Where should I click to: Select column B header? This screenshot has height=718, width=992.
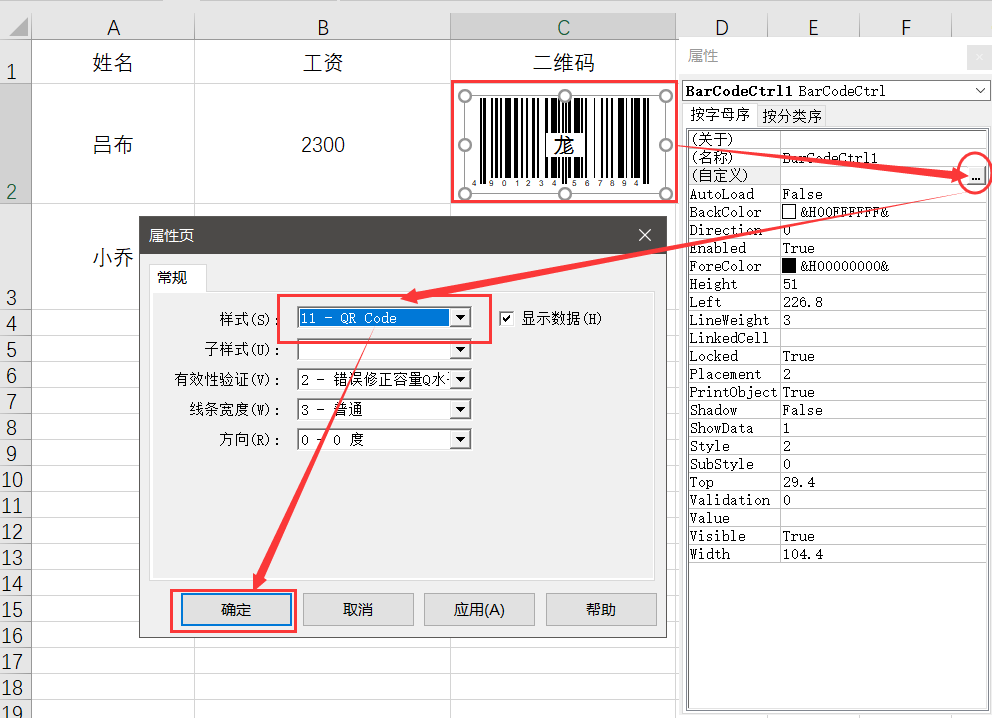[323, 27]
